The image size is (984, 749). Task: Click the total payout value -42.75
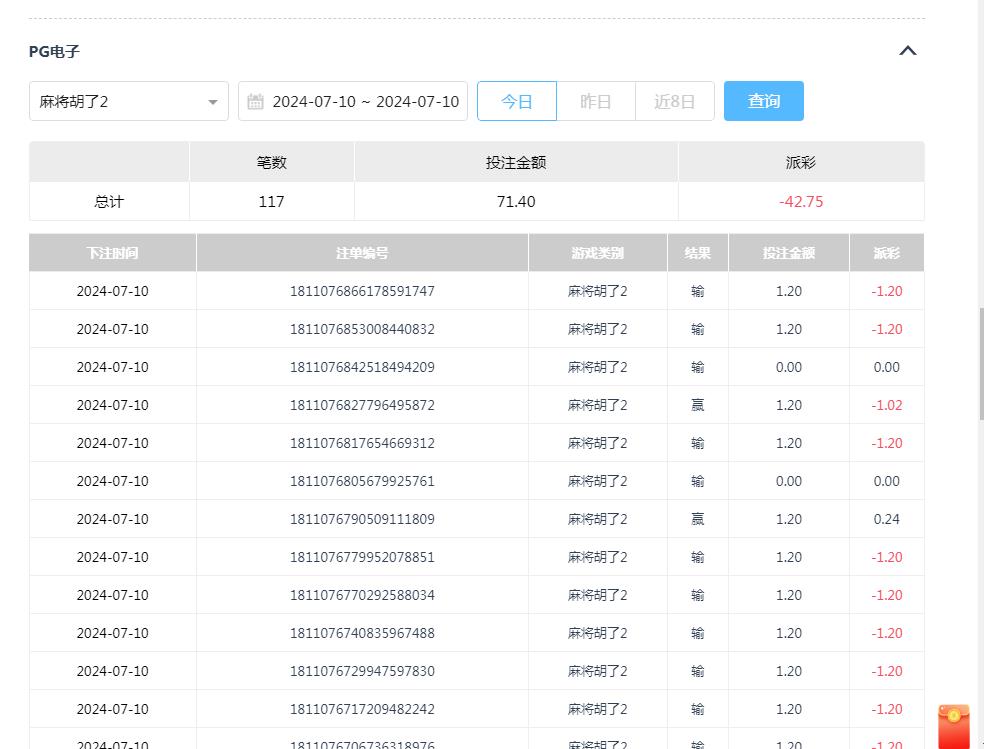(x=801, y=201)
